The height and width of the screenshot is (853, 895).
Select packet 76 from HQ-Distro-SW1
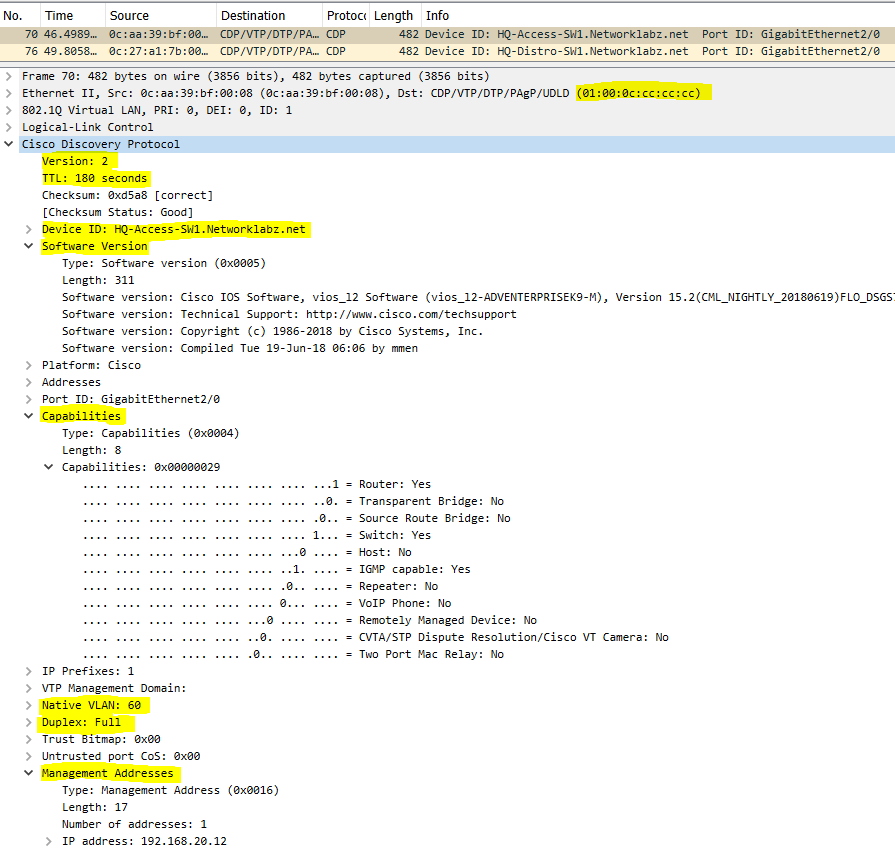448,51
